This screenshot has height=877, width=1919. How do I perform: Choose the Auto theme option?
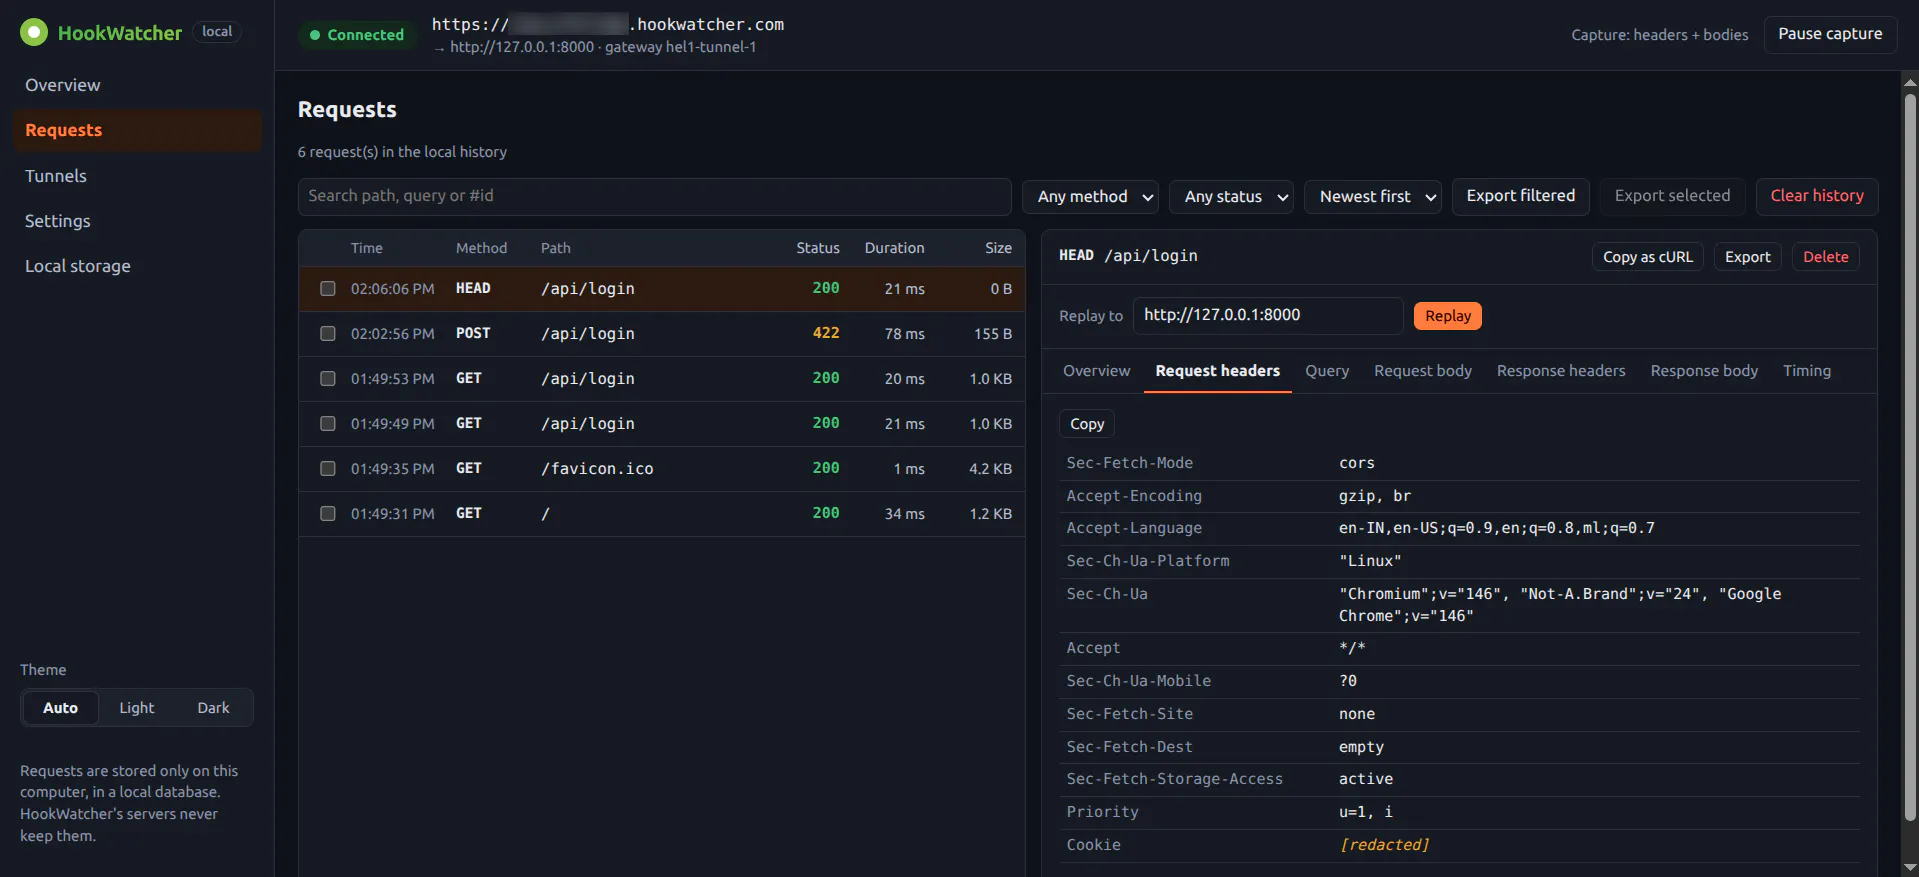(x=60, y=708)
